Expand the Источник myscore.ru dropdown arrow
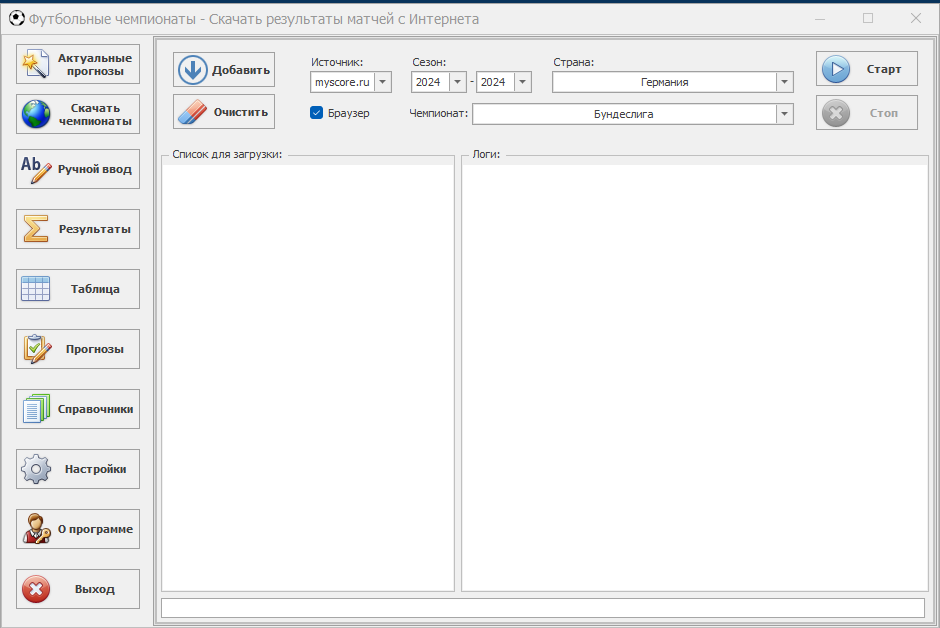The height and width of the screenshot is (628, 940). coord(382,82)
